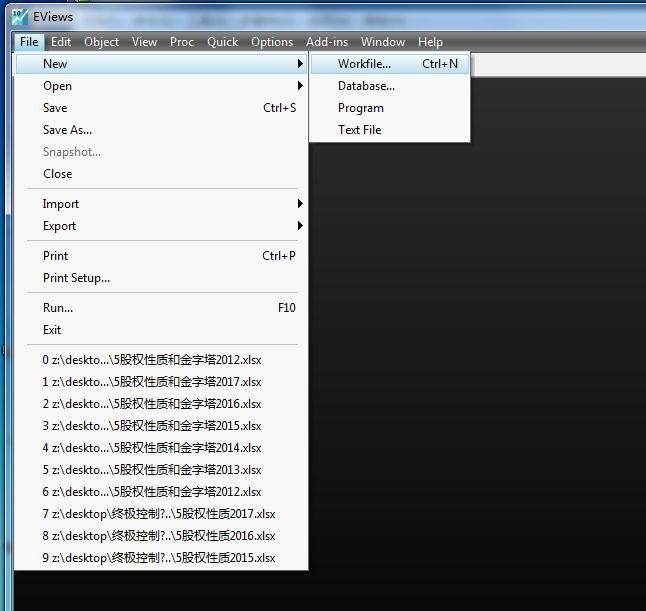Open the Add-ins menu
Viewport: 646px width, 611px height.
click(x=327, y=42)
